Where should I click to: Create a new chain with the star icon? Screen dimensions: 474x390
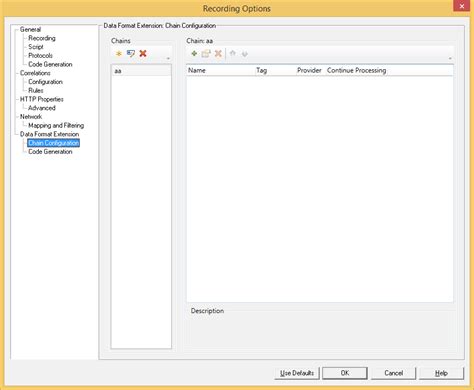coord(119,53)
